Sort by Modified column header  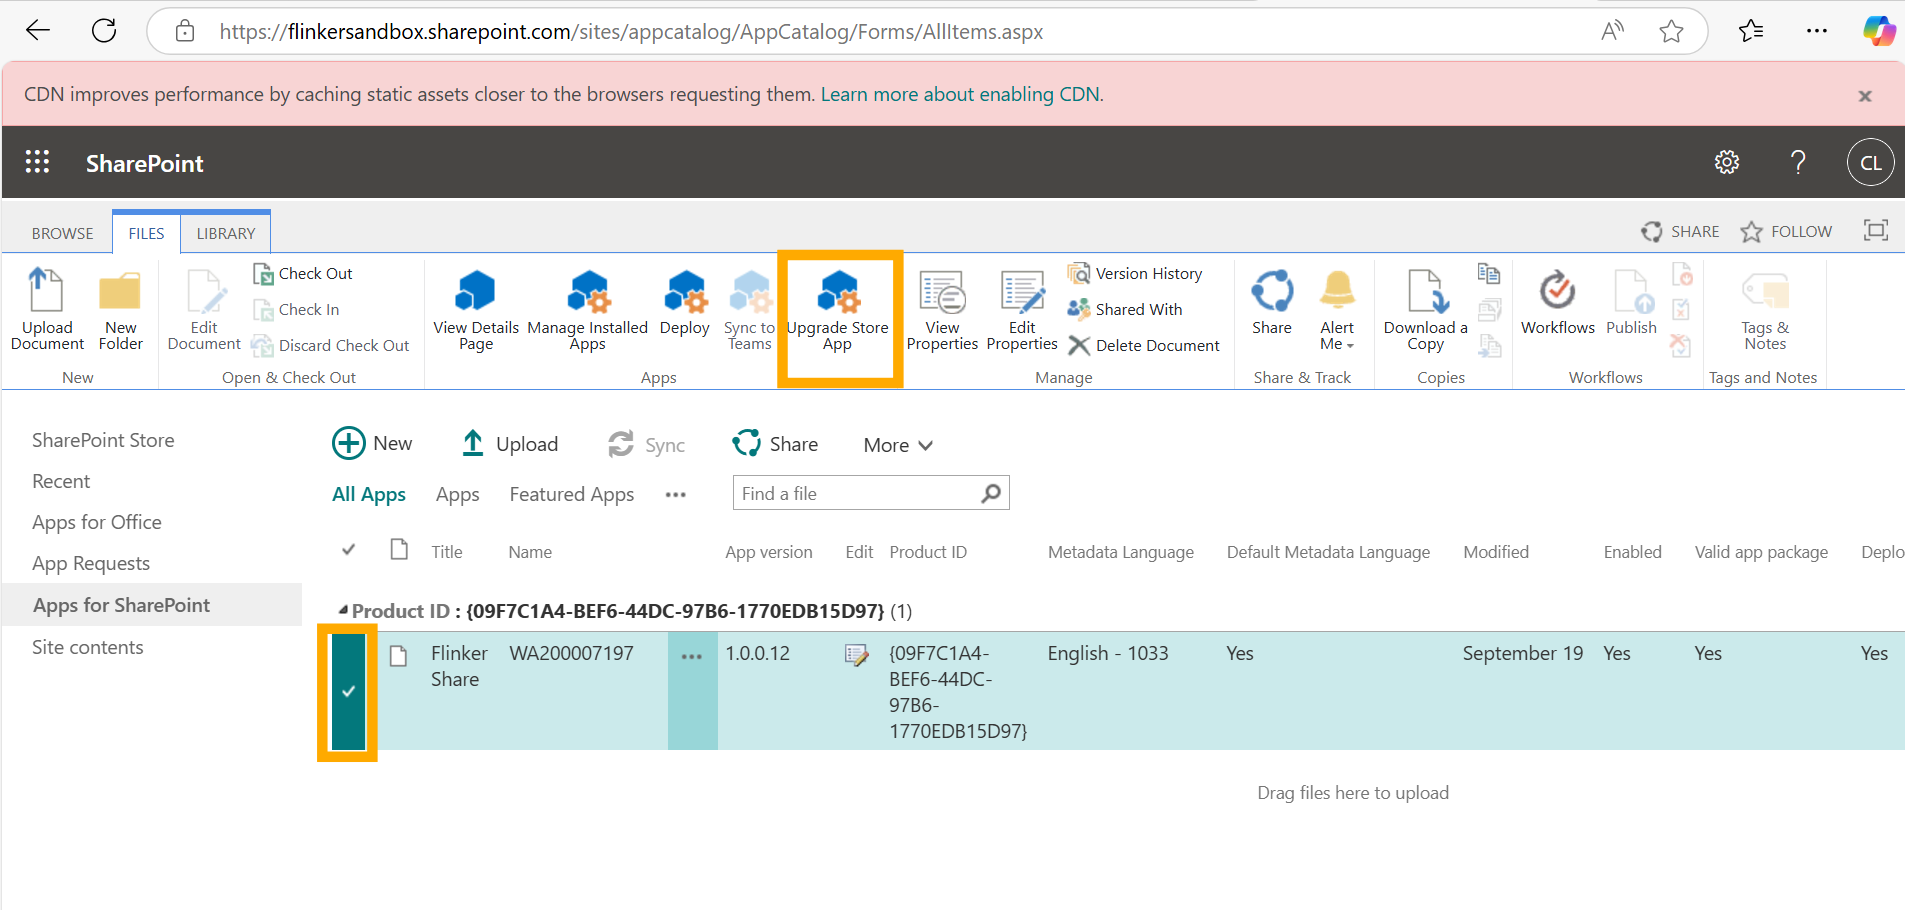tap(1496, 551)
